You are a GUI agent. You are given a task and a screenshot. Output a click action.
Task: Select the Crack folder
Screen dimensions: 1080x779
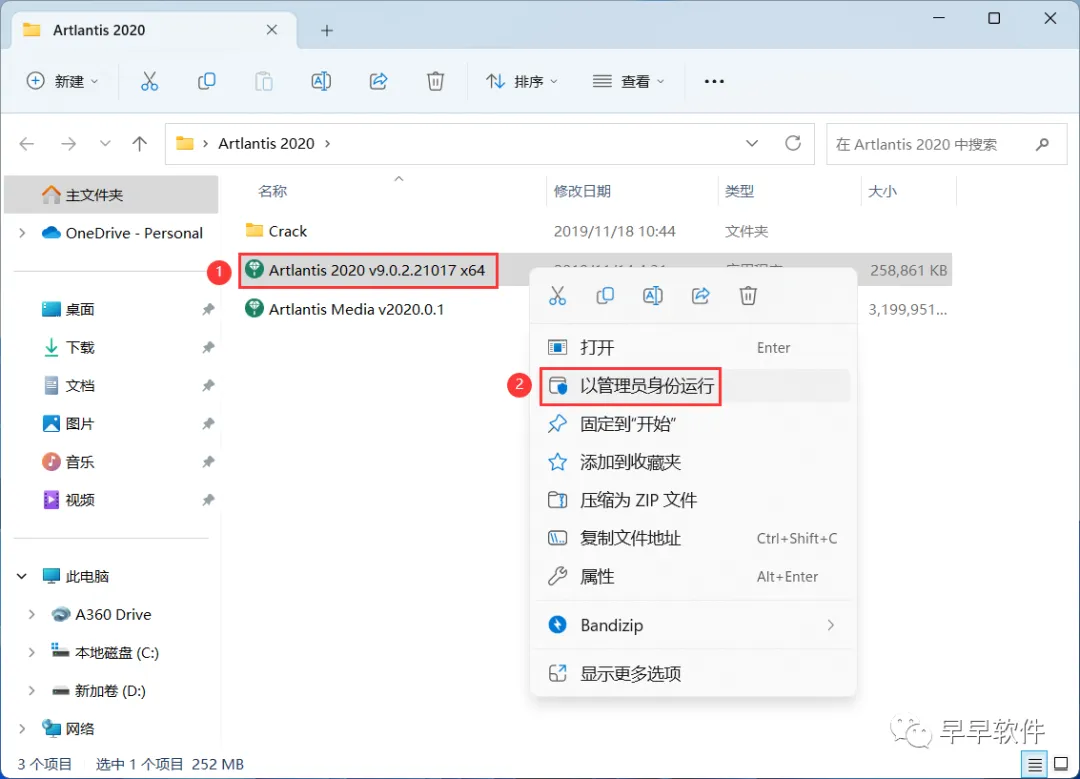pyautogui.click(x=287, y=231)
